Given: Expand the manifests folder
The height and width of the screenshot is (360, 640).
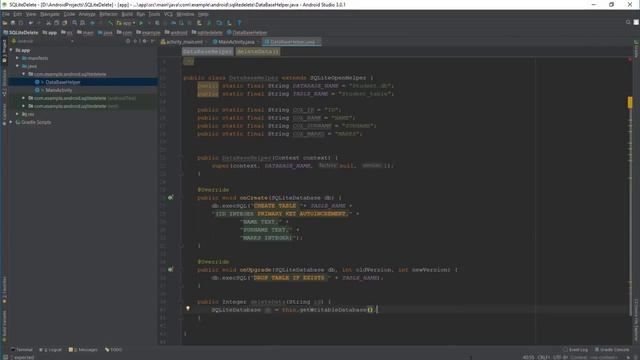Looking at the screenshot, I should click(x=18, y=58).
